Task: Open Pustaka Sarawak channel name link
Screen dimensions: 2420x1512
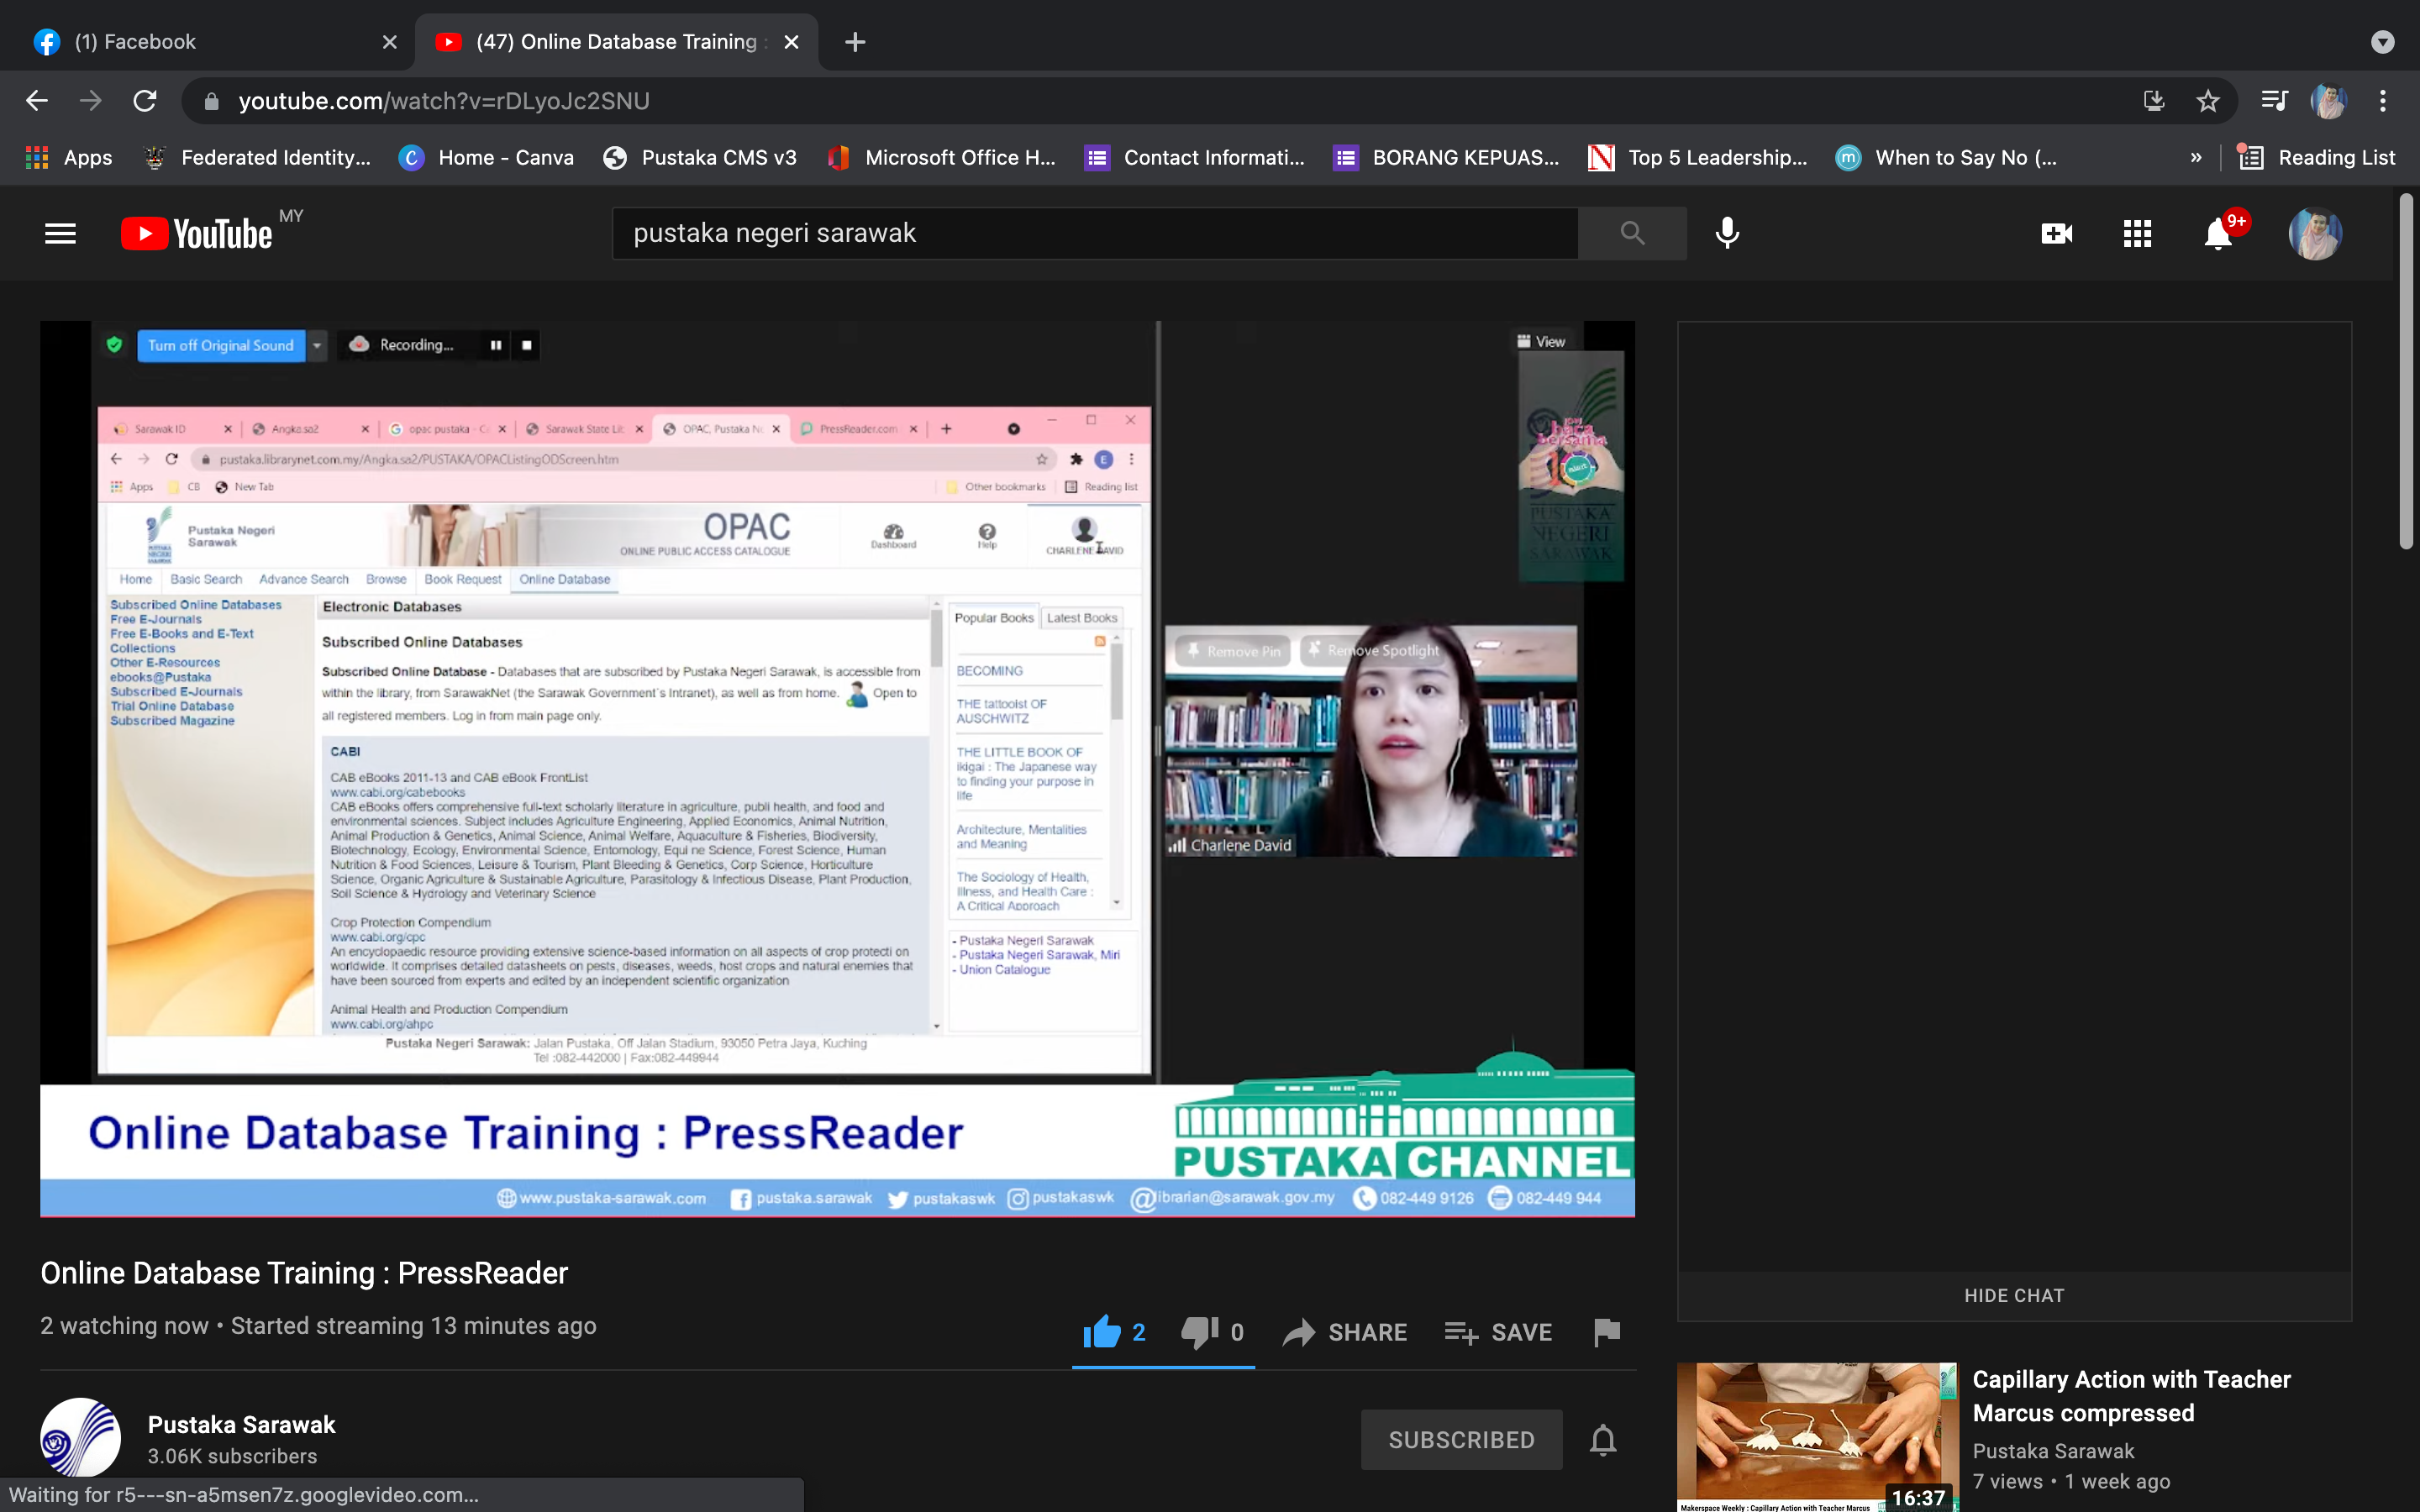Action: (x=241, y=1424)
